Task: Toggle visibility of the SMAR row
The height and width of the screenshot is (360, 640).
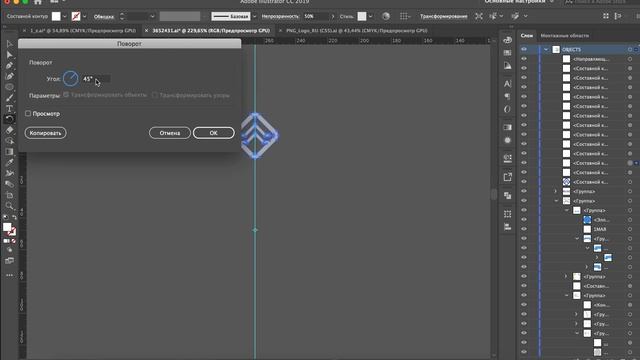Action: tap(524, 229)
